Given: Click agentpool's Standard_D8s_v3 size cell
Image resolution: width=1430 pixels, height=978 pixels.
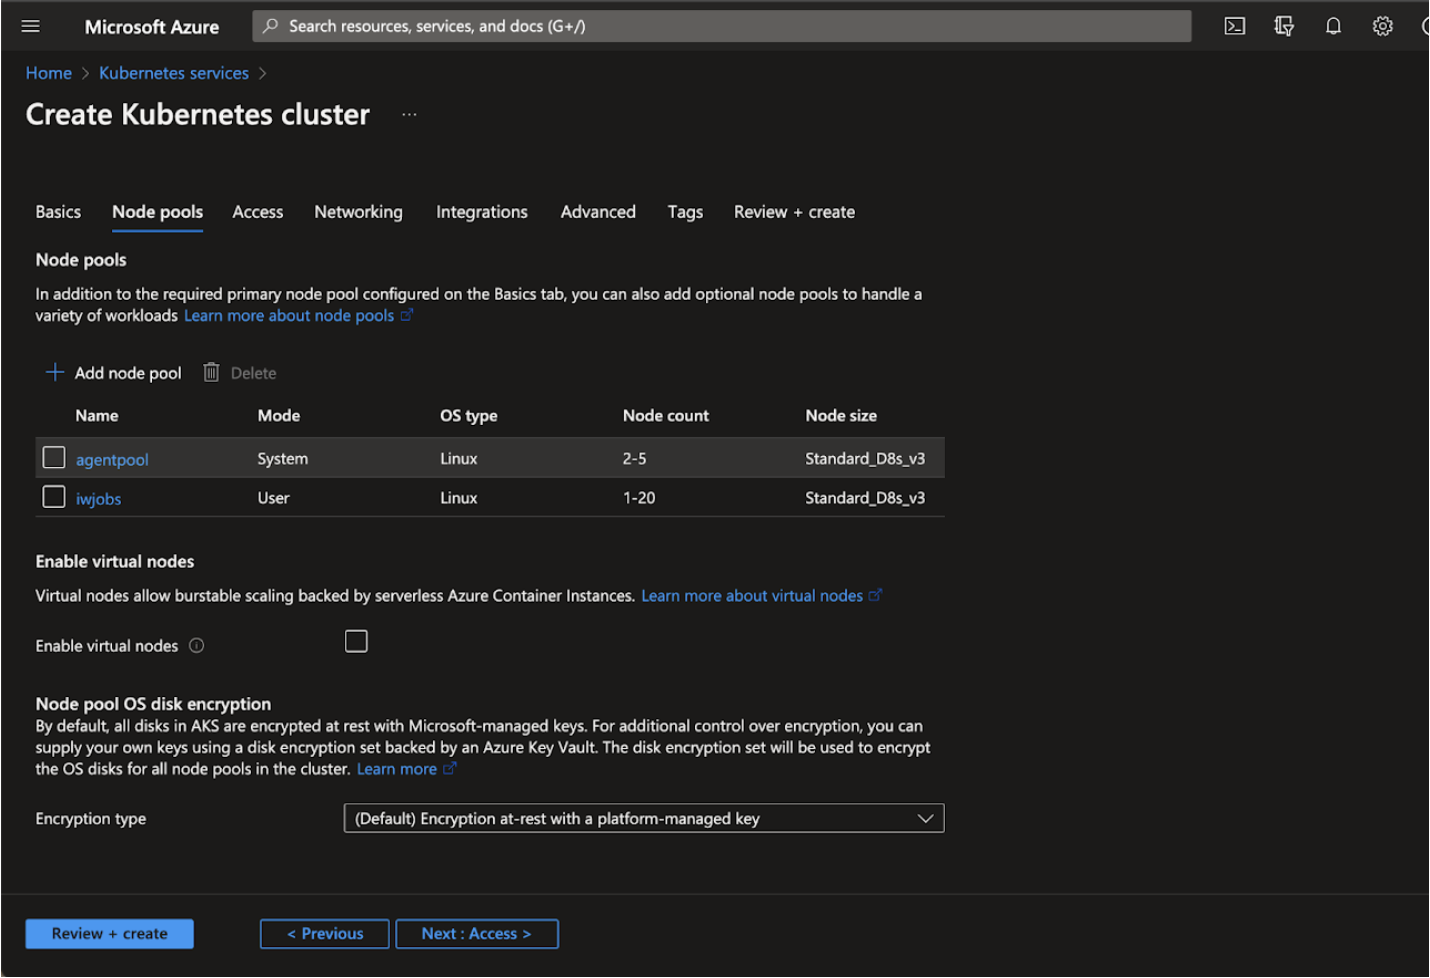Looking at the screenshot, I should [865, 459].
